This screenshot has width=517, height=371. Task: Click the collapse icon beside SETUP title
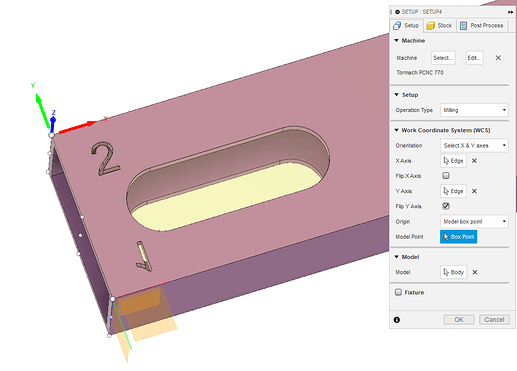(397, 12)
